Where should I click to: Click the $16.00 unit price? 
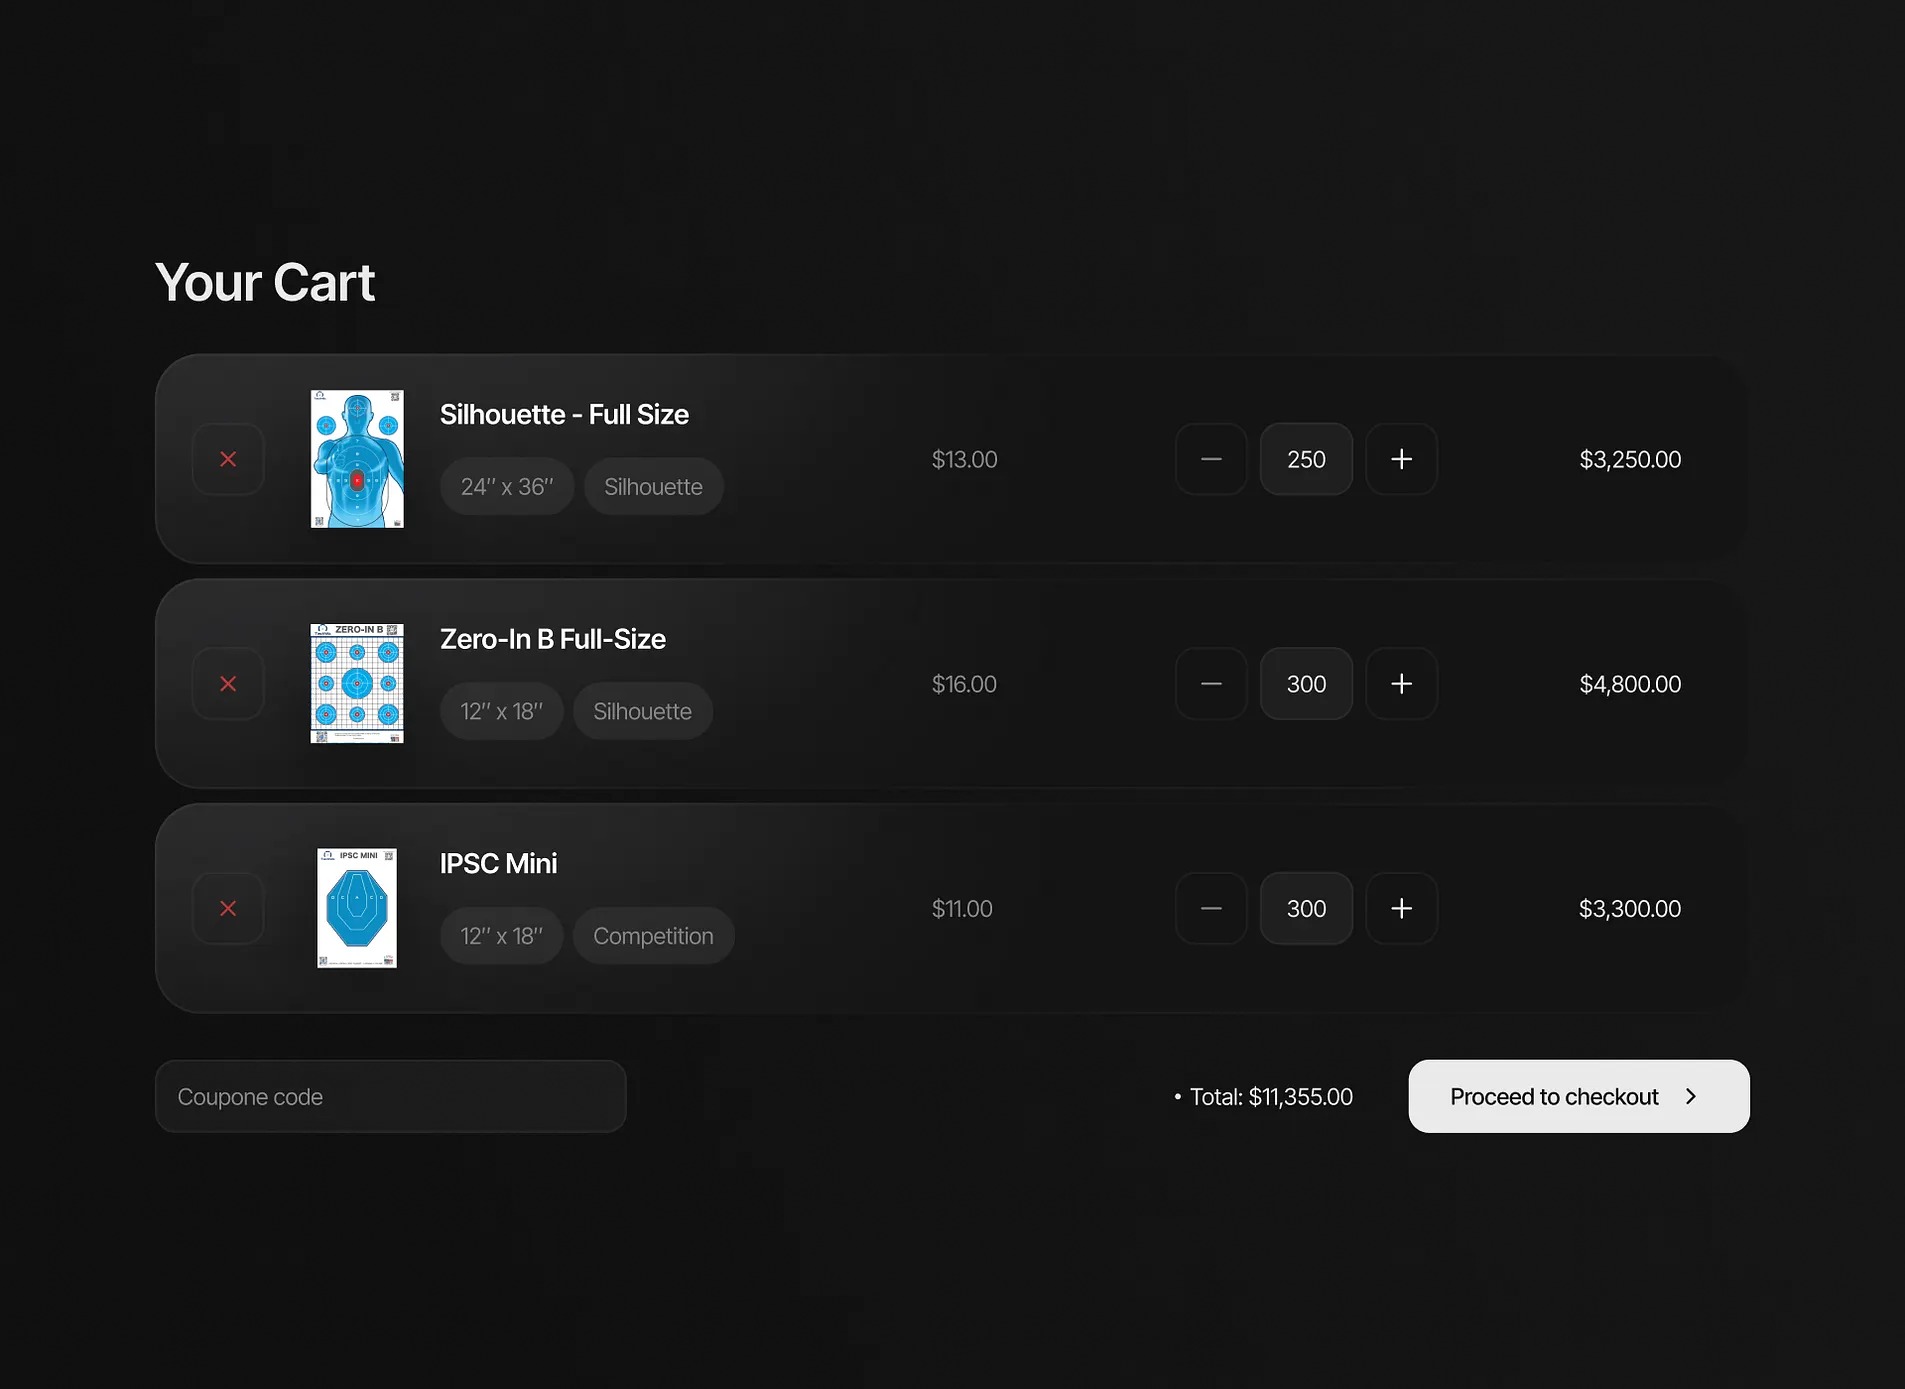click(964, 684)
